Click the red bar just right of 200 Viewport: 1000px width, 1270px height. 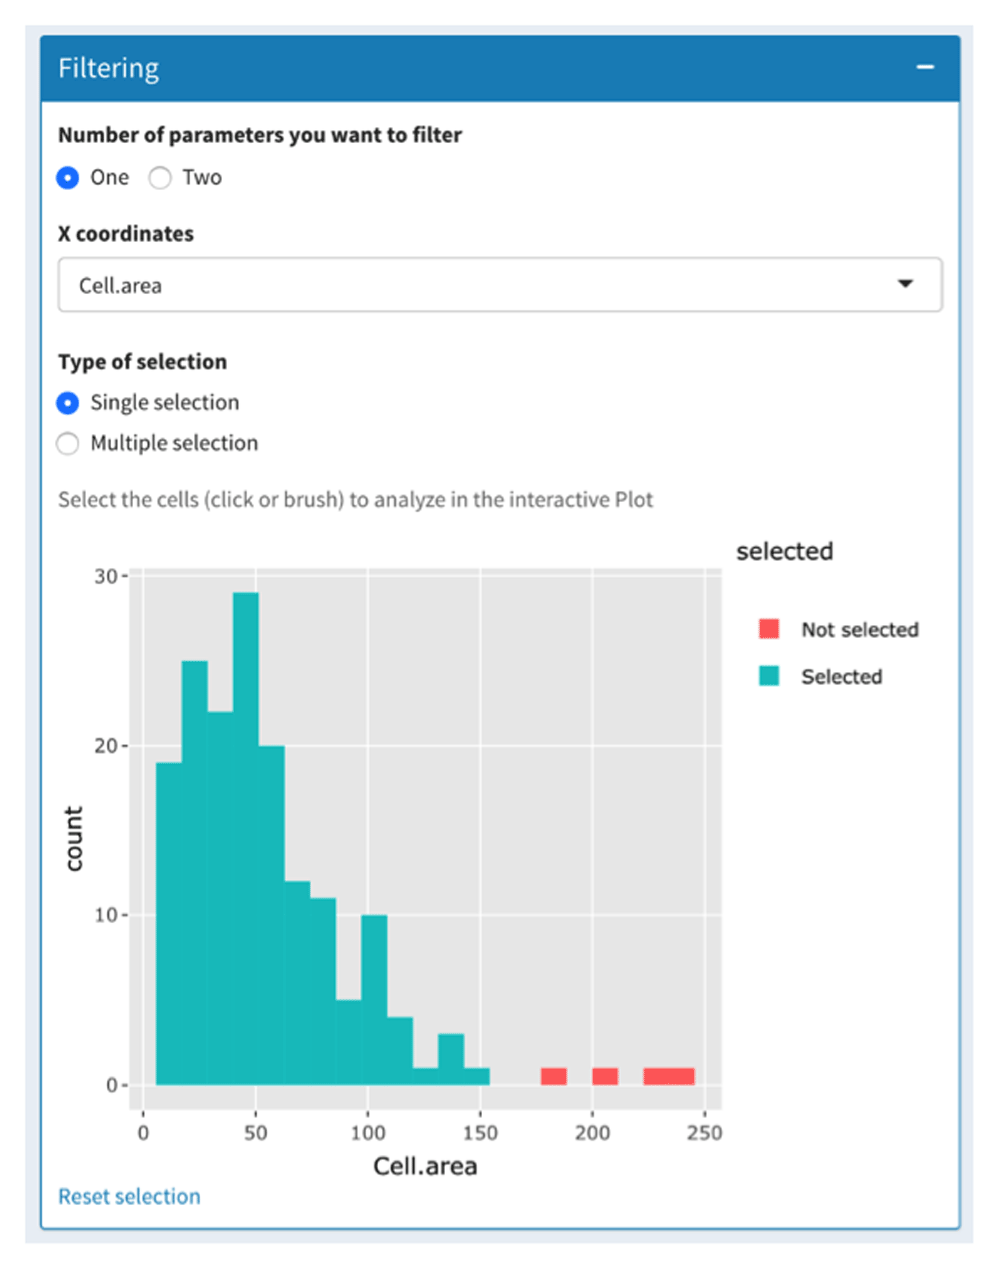[x=605, y=1077]
